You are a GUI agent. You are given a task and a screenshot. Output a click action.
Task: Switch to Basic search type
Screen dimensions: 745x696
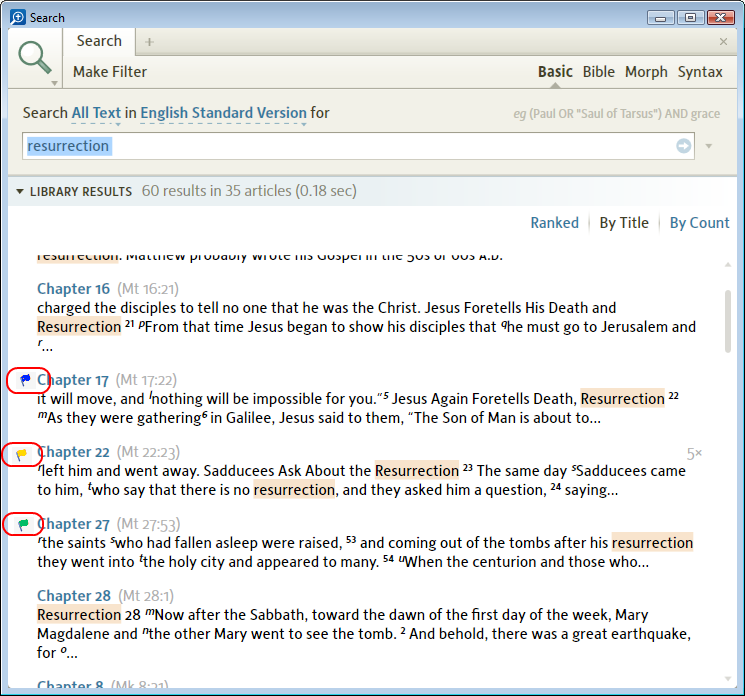[555, 72]
